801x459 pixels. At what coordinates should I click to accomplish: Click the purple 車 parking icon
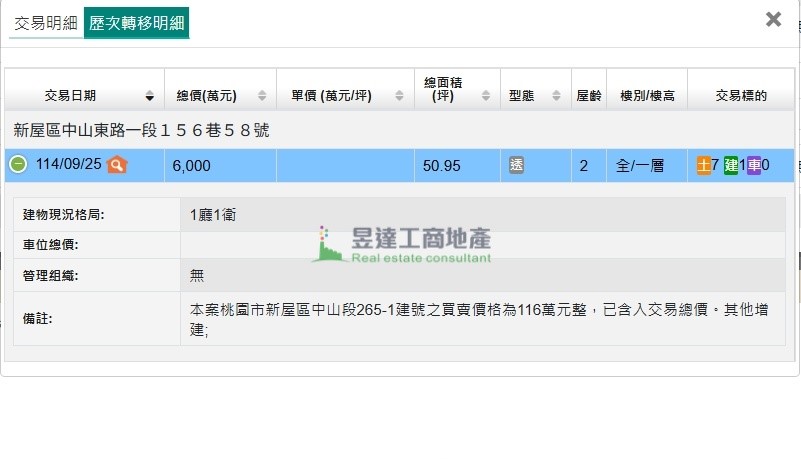pyautogui.click(x=754, y=165)
